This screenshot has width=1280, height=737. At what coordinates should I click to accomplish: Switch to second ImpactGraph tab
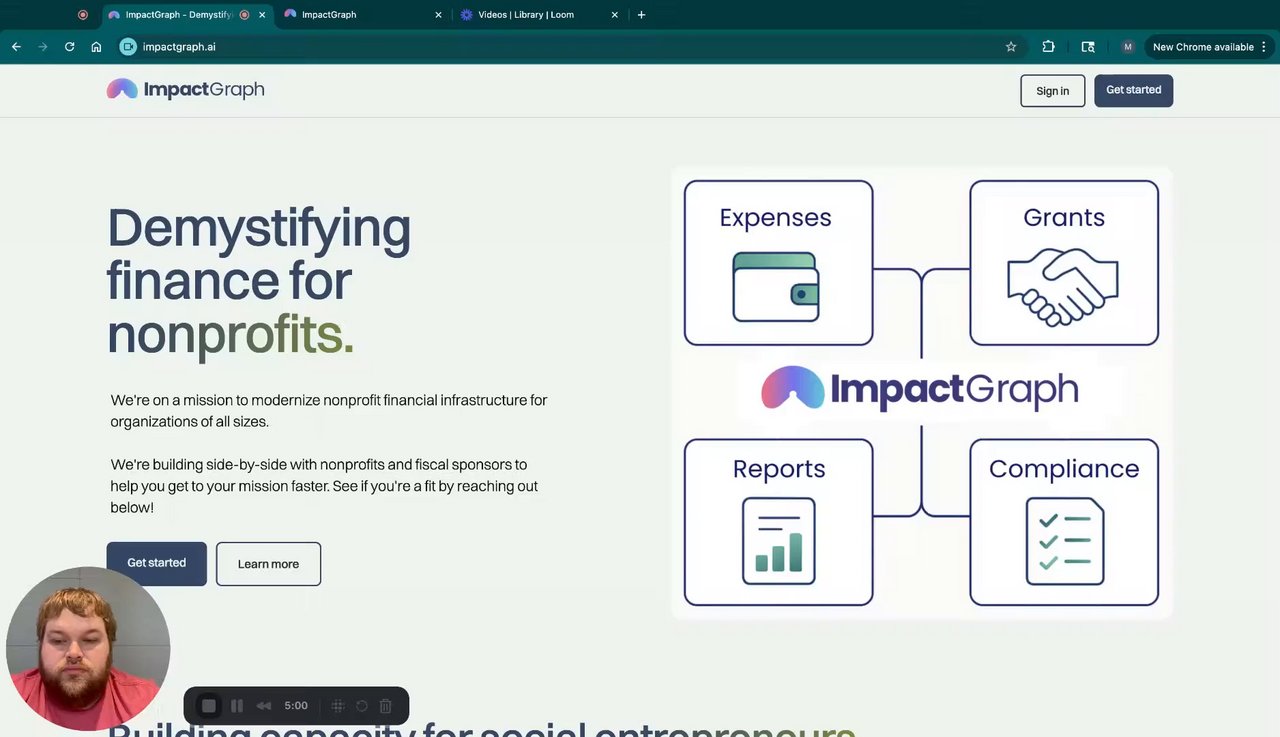tap(362, 15)
